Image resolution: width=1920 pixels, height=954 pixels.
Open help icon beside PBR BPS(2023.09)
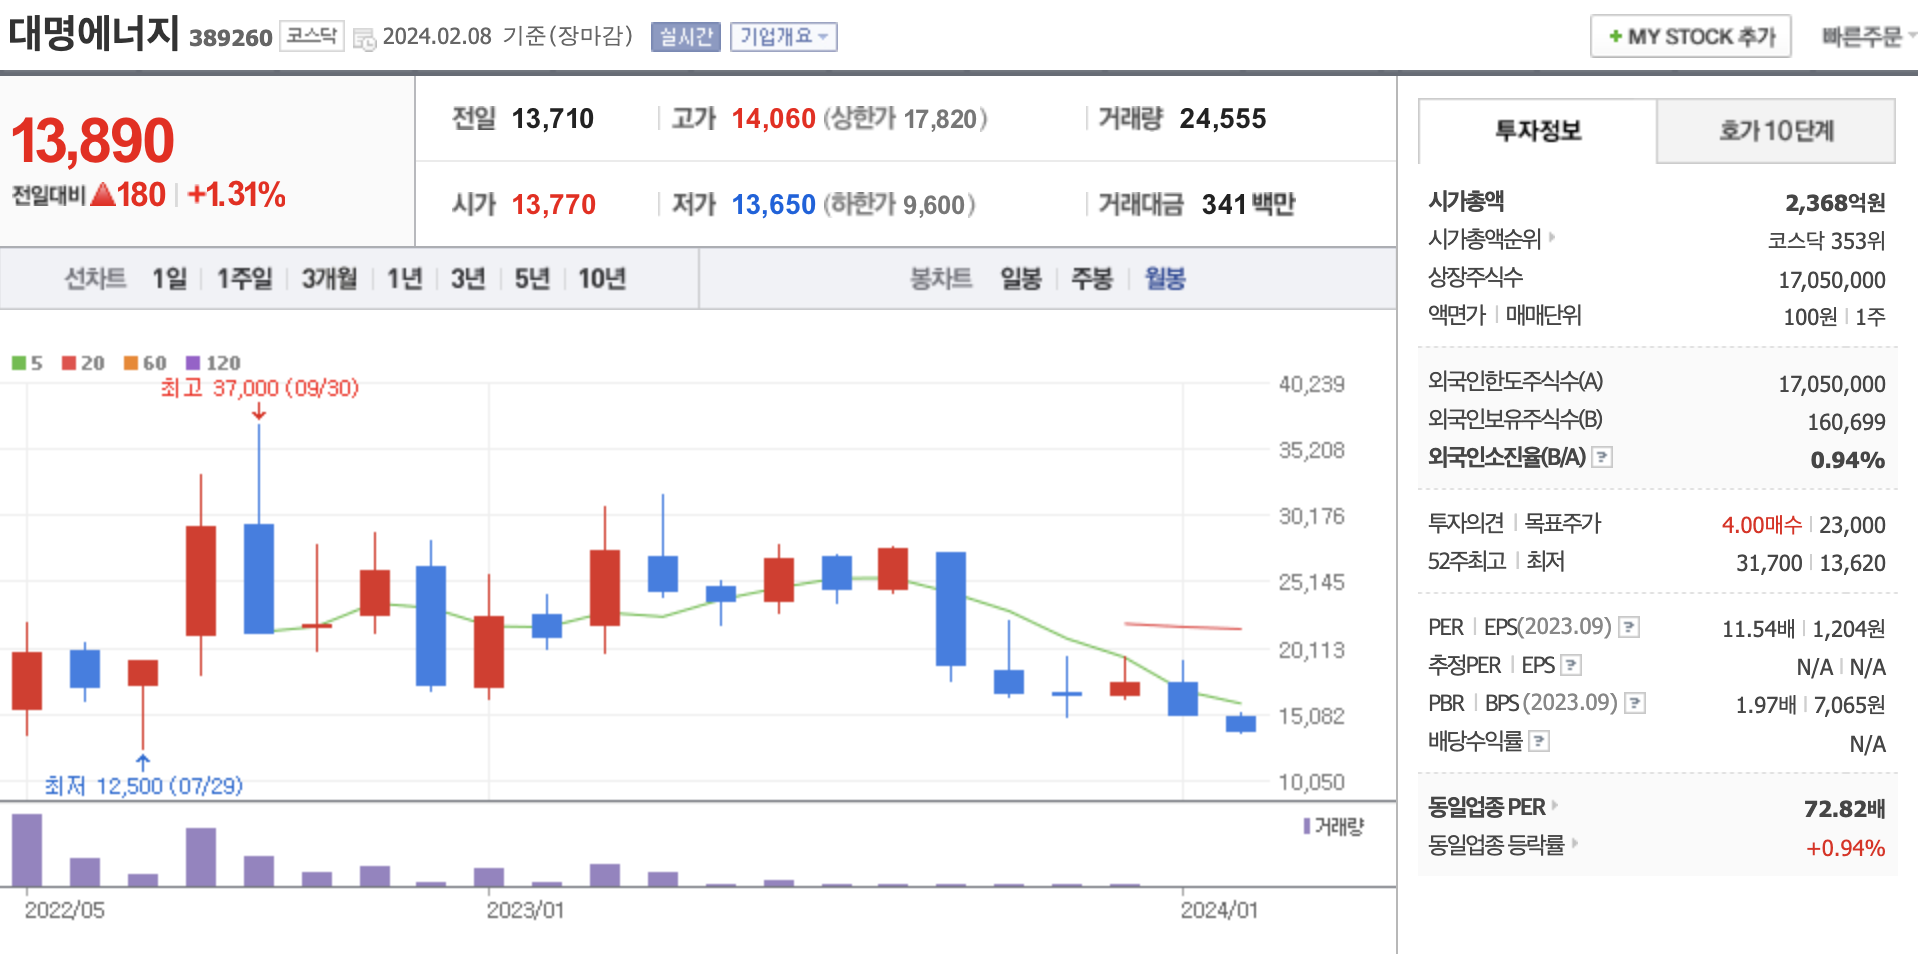click(x=1635, y=703)
